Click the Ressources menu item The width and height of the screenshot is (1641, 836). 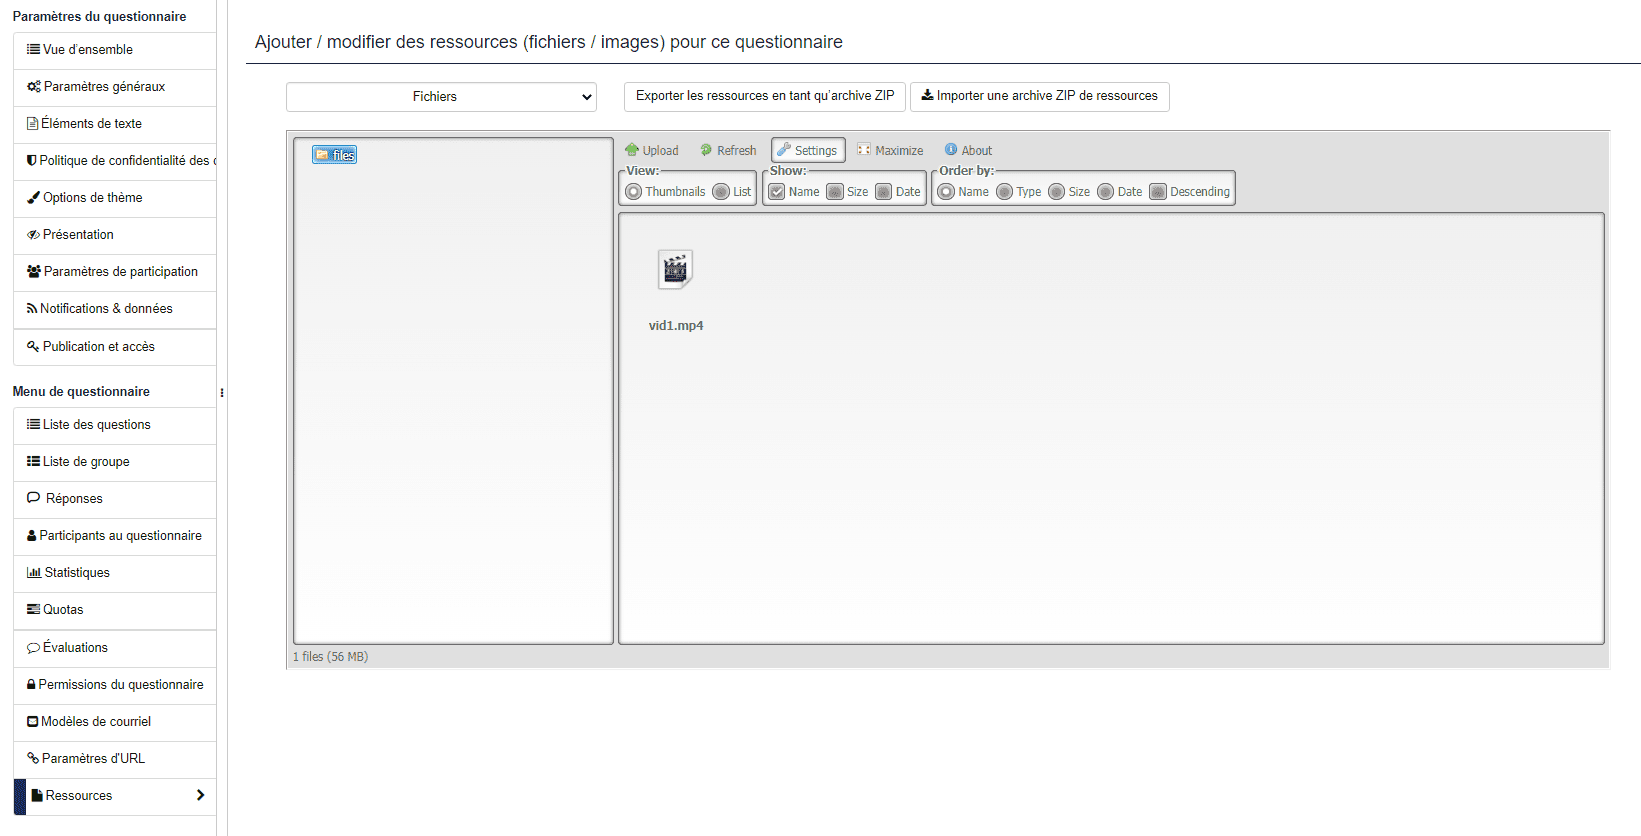point(115,796)
